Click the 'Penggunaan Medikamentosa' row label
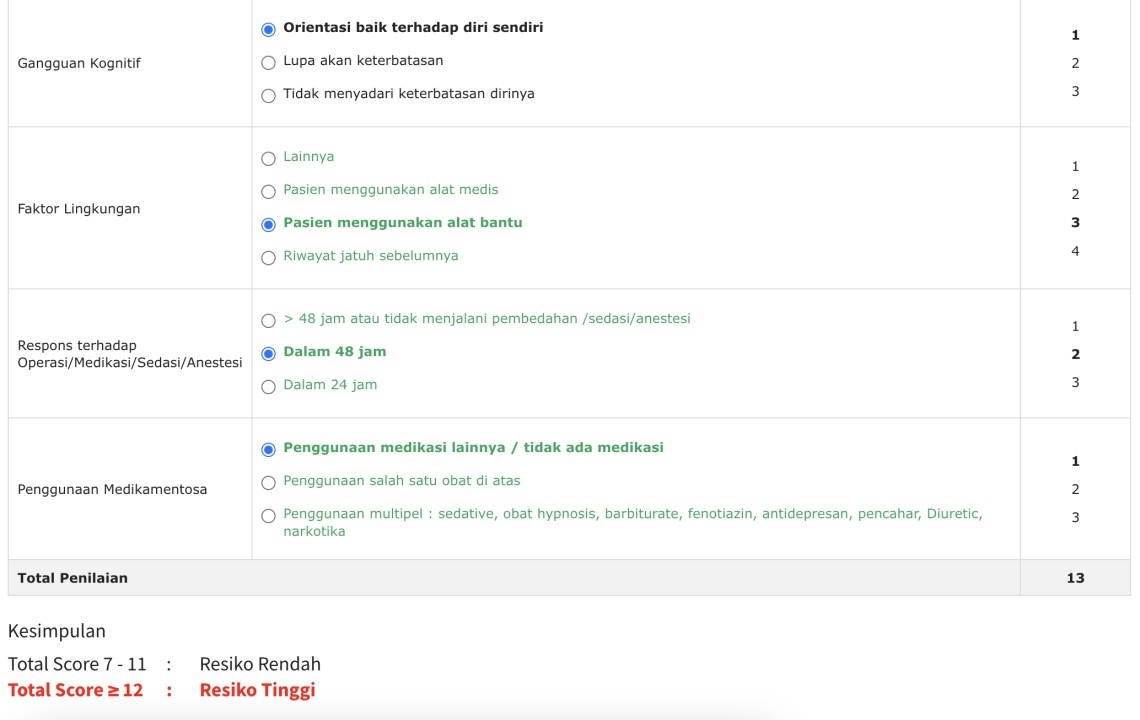This screenshot has height=720, width=1140. [x=112, y=489]
